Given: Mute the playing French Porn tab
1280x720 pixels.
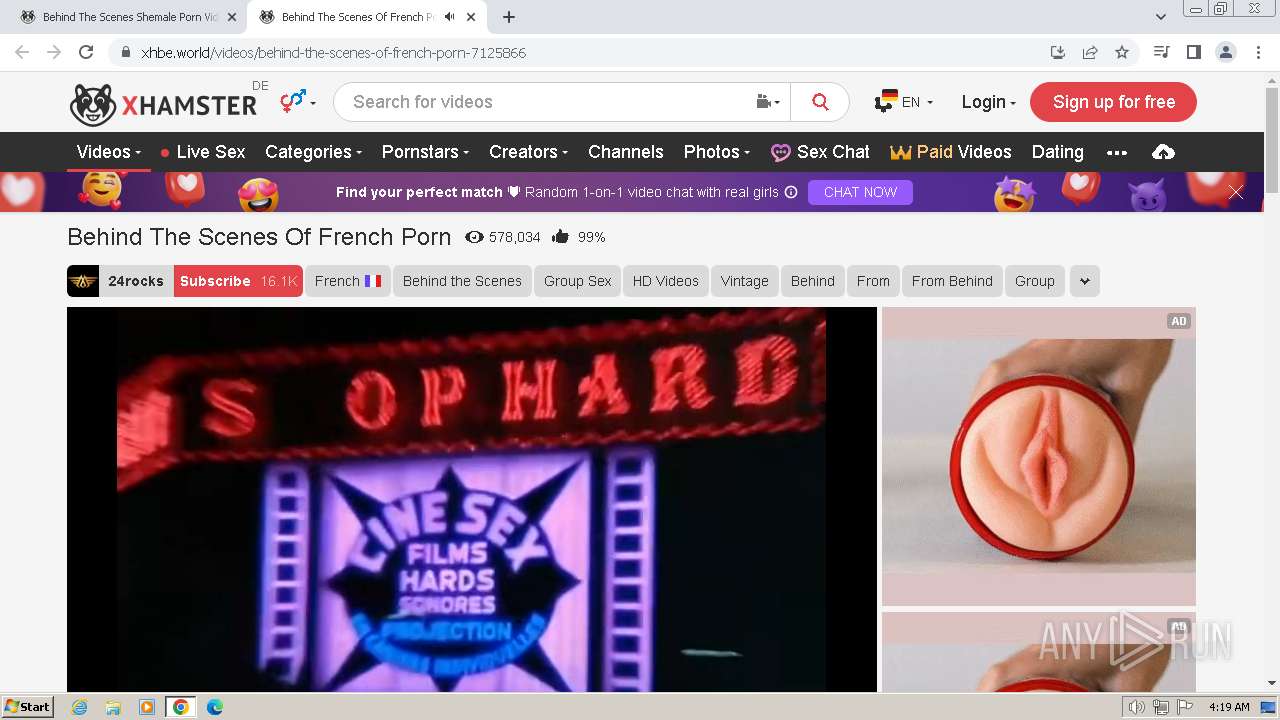Looking at the screenshot, I should click(x=449, y=17).
